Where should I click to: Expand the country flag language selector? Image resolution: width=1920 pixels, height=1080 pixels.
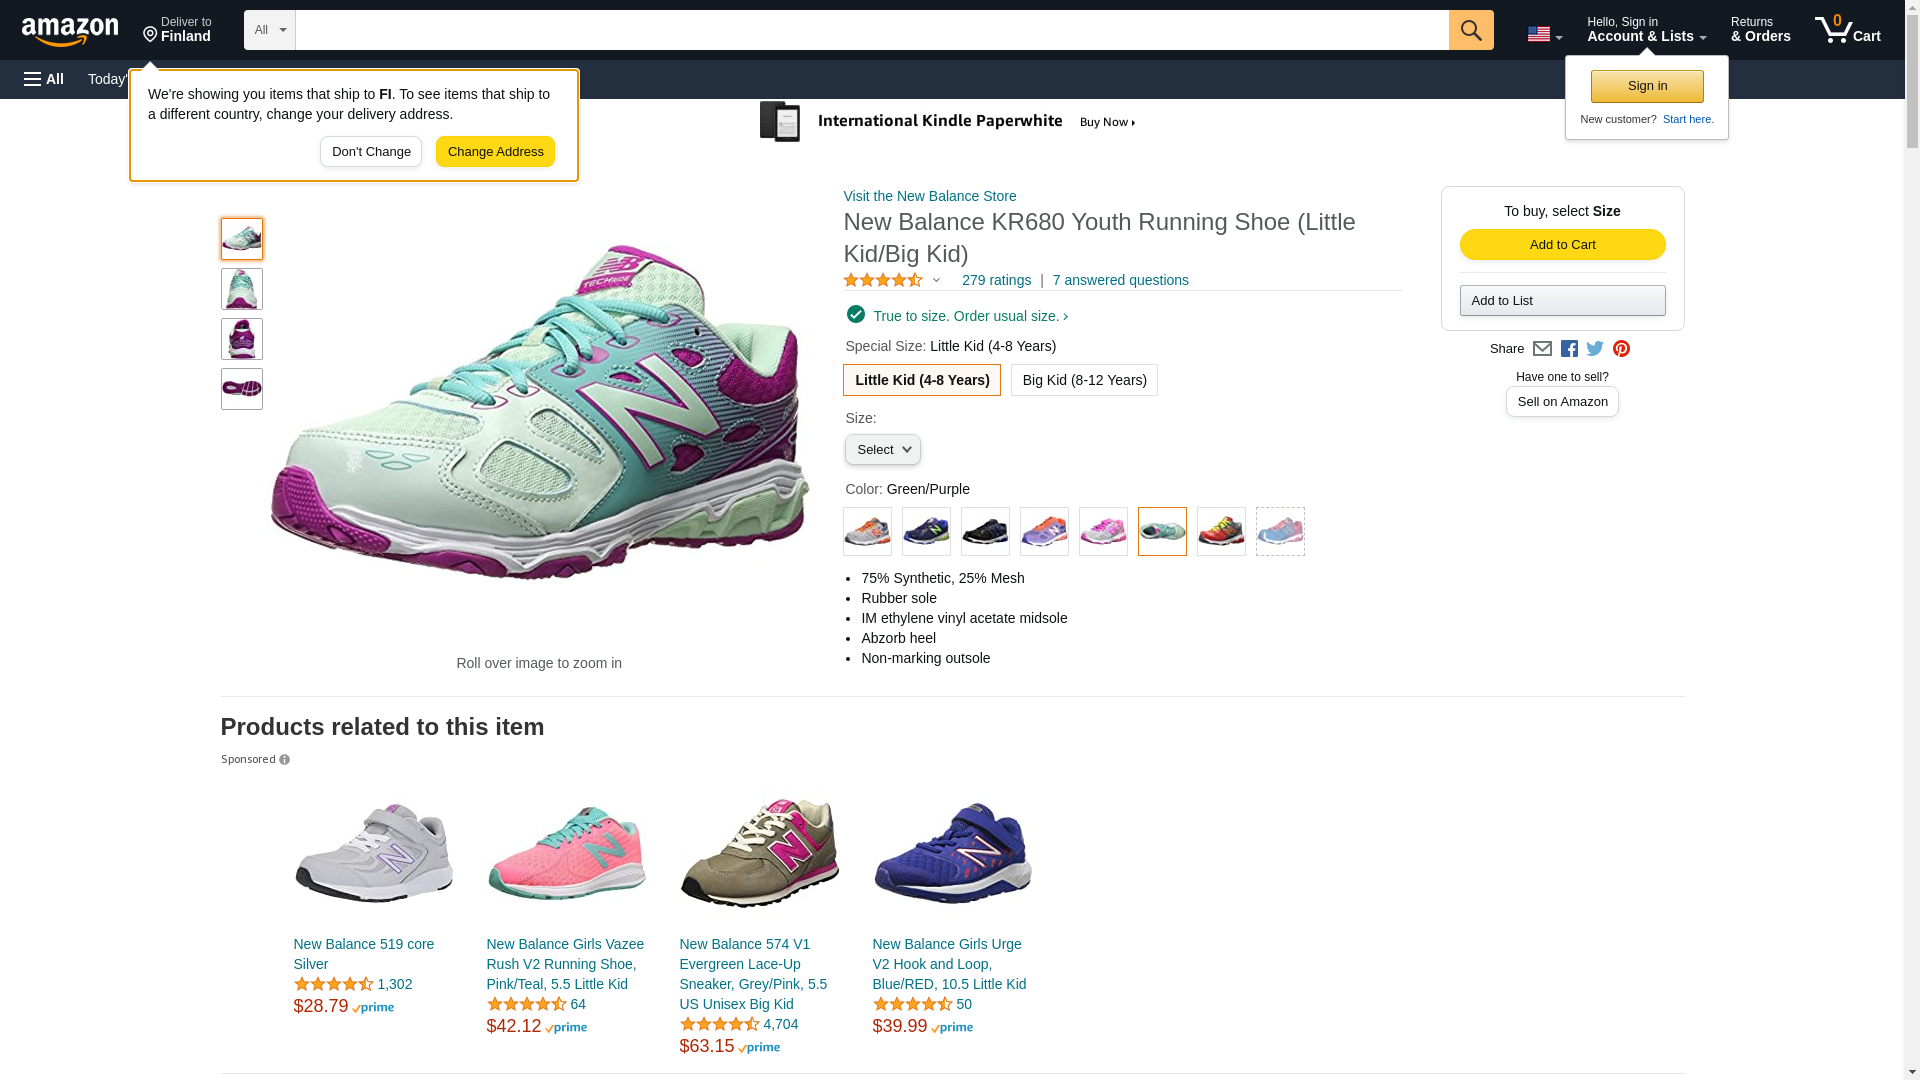(x=1544, y=35)
